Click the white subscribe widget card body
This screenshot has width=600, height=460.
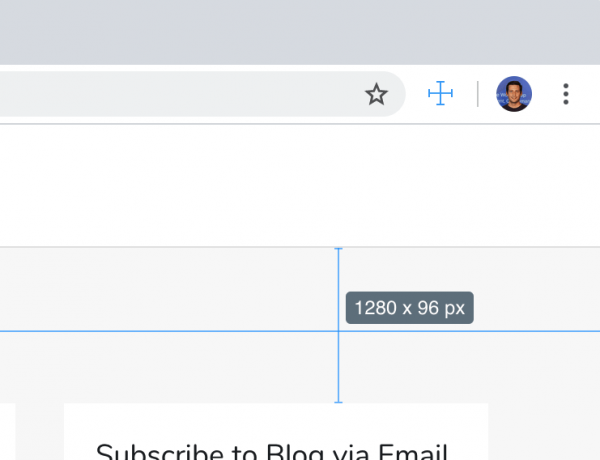point(276,423)
